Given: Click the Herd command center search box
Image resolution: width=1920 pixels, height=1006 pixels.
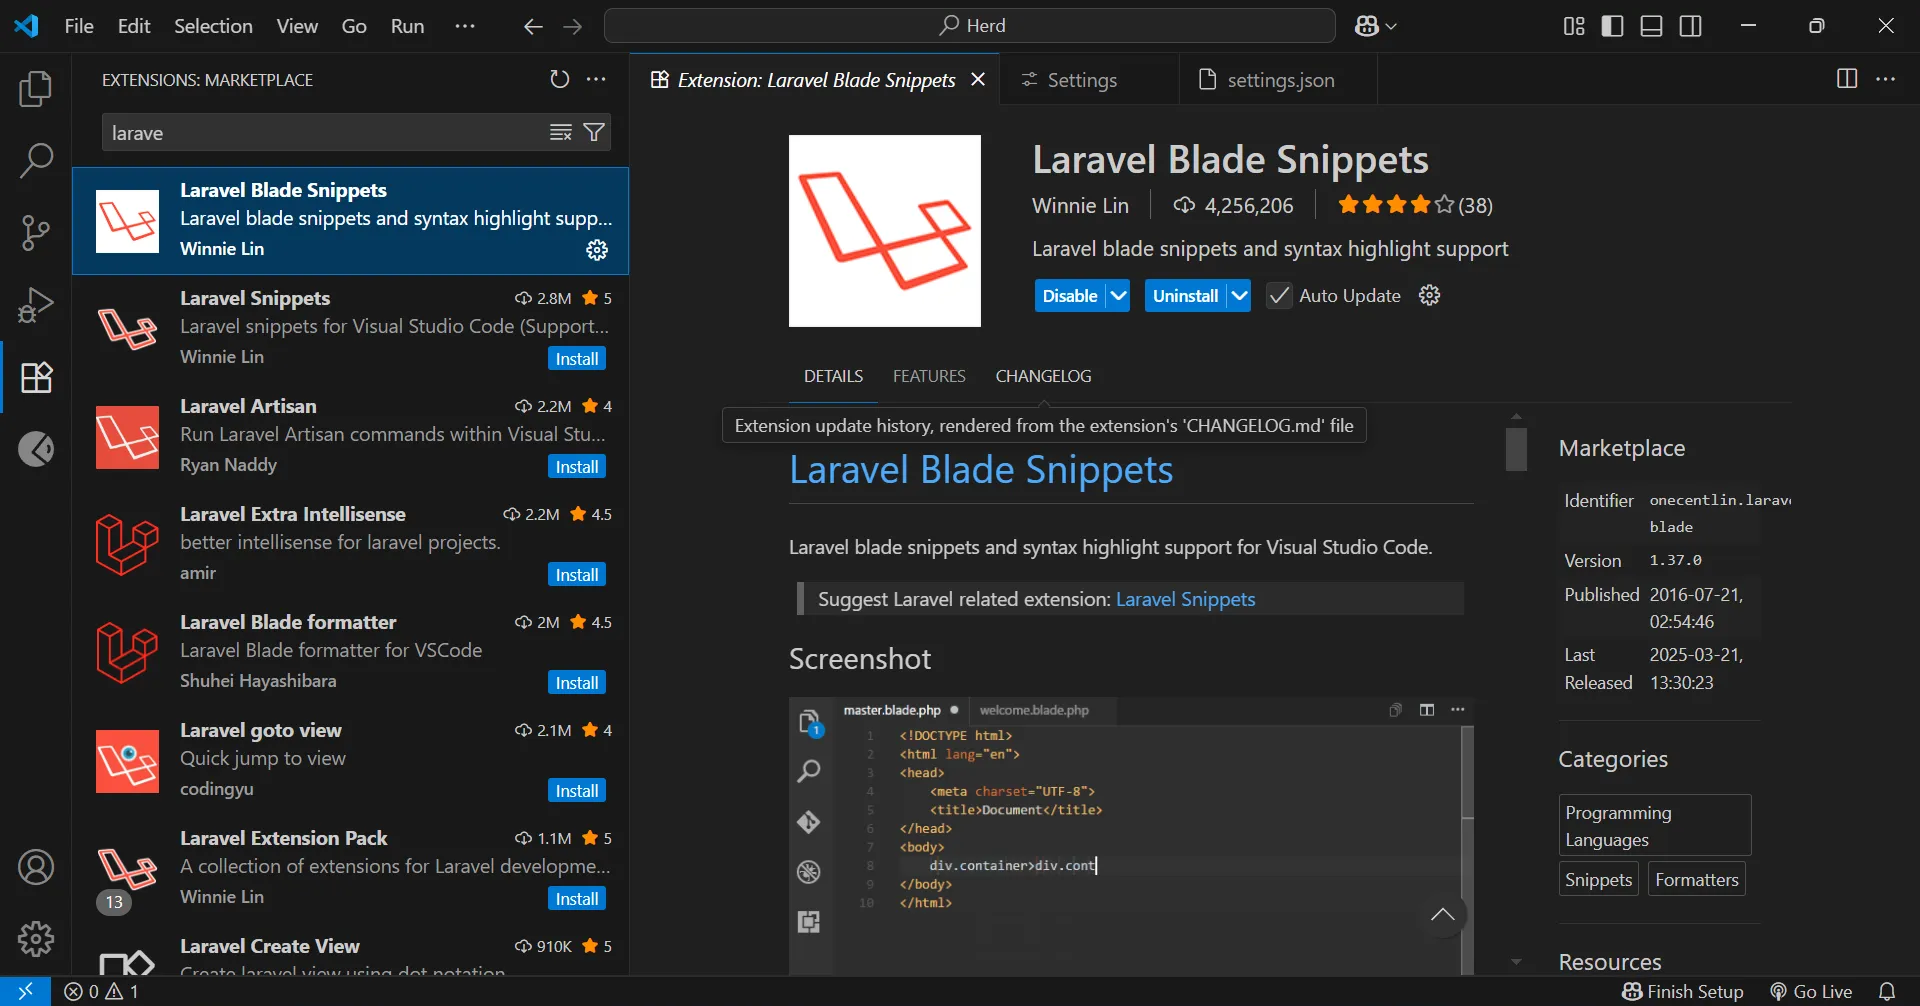Looking at the screenshot, I should 970,26.
